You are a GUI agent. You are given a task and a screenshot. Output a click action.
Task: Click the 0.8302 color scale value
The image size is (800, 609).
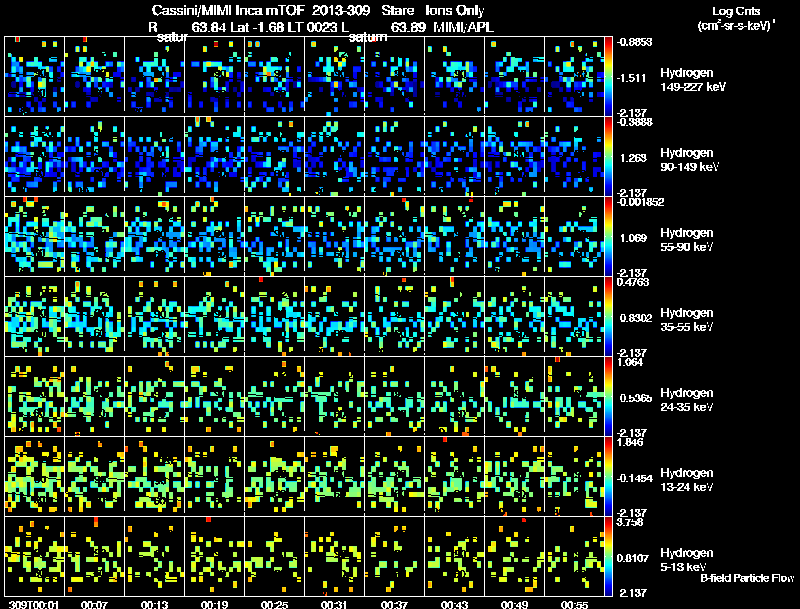tap(636, 318)
